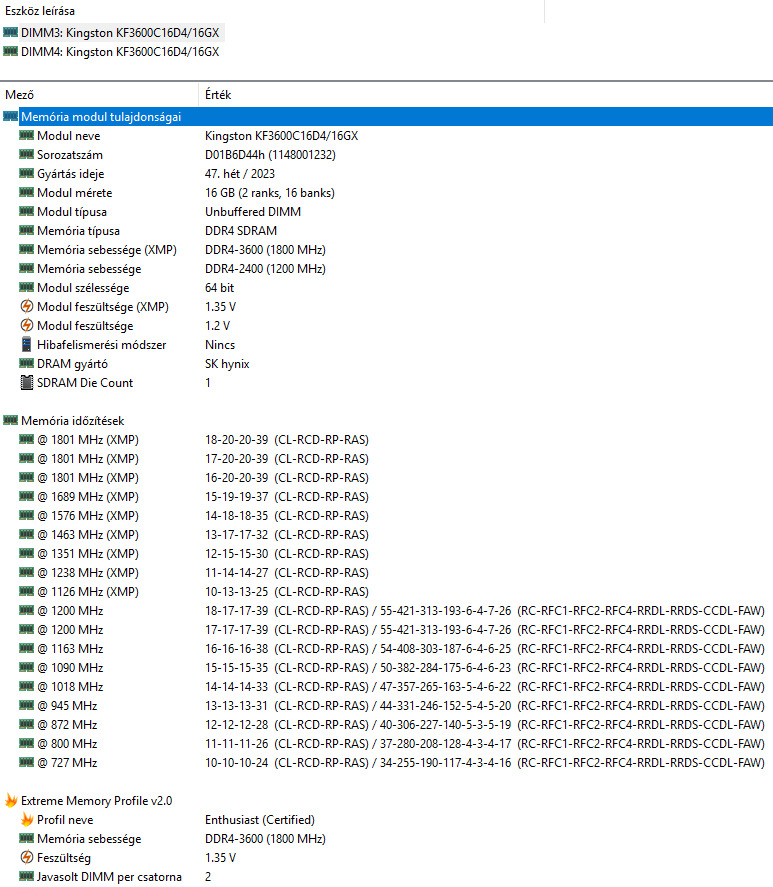The width and height of the screenshot is (773, 887).
Task: Click the Sorozatszám row icon
Action: 26,154
